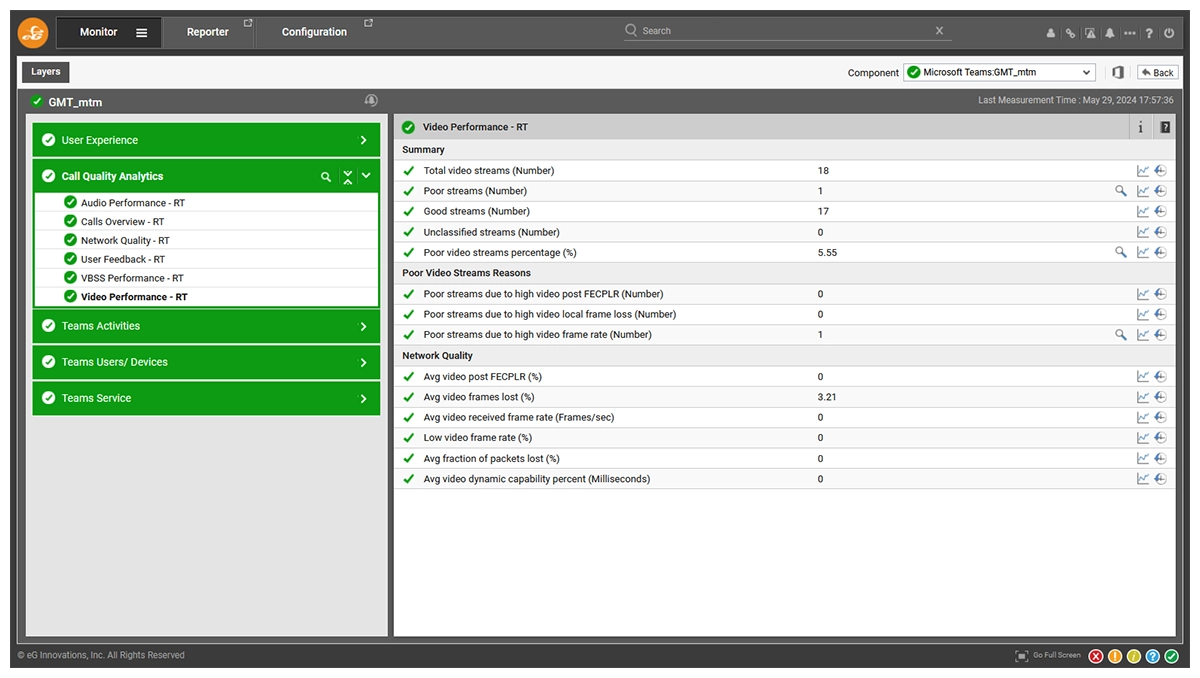Open graph for Avg video dynamic capability percent

coord(1143,479)
